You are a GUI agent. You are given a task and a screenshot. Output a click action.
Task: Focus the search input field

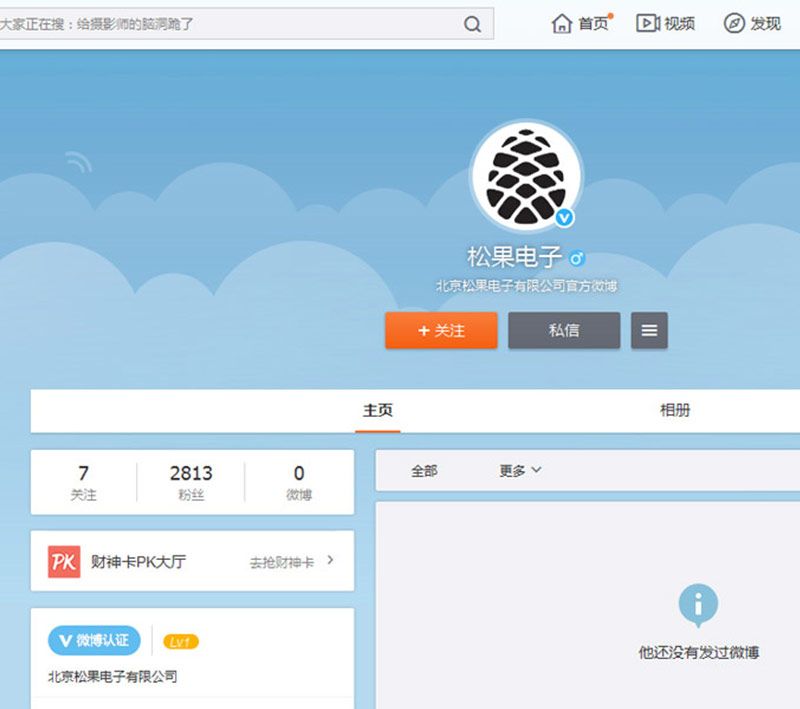(x=230, y=24)
